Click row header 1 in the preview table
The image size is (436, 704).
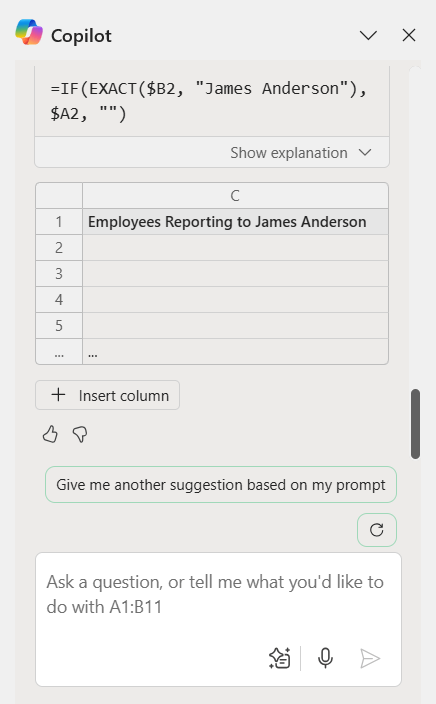[x=59, y=222]
